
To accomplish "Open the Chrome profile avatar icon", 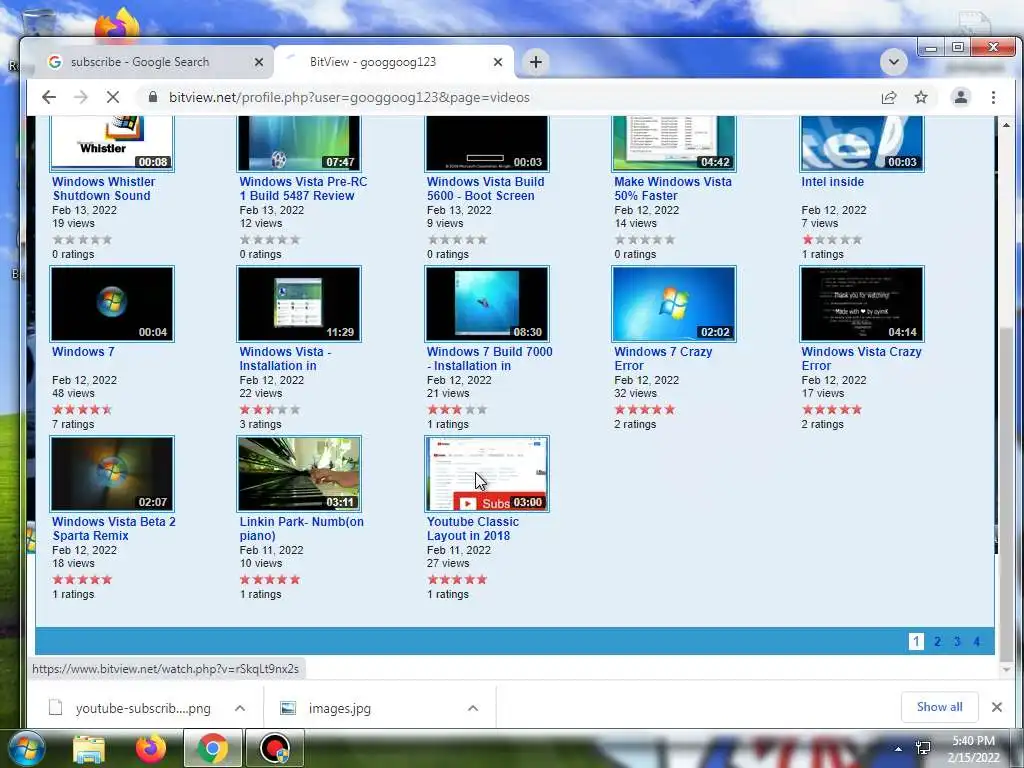I will click(x=961, y=97).
